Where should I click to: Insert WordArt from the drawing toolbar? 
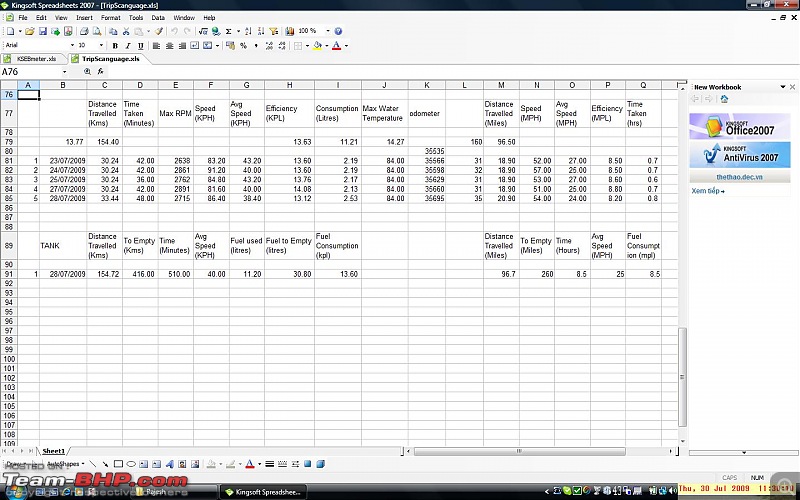[x=169, y=464]
